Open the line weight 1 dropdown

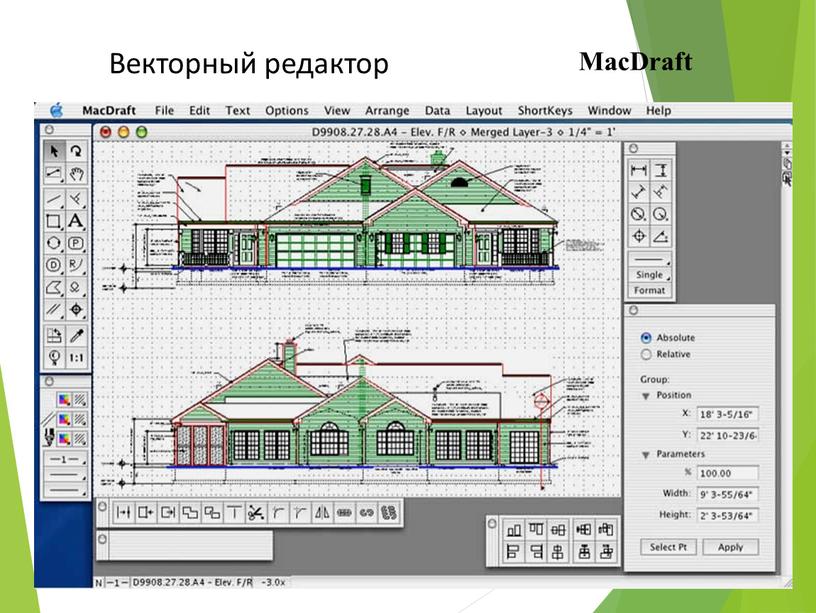(65, 459)
